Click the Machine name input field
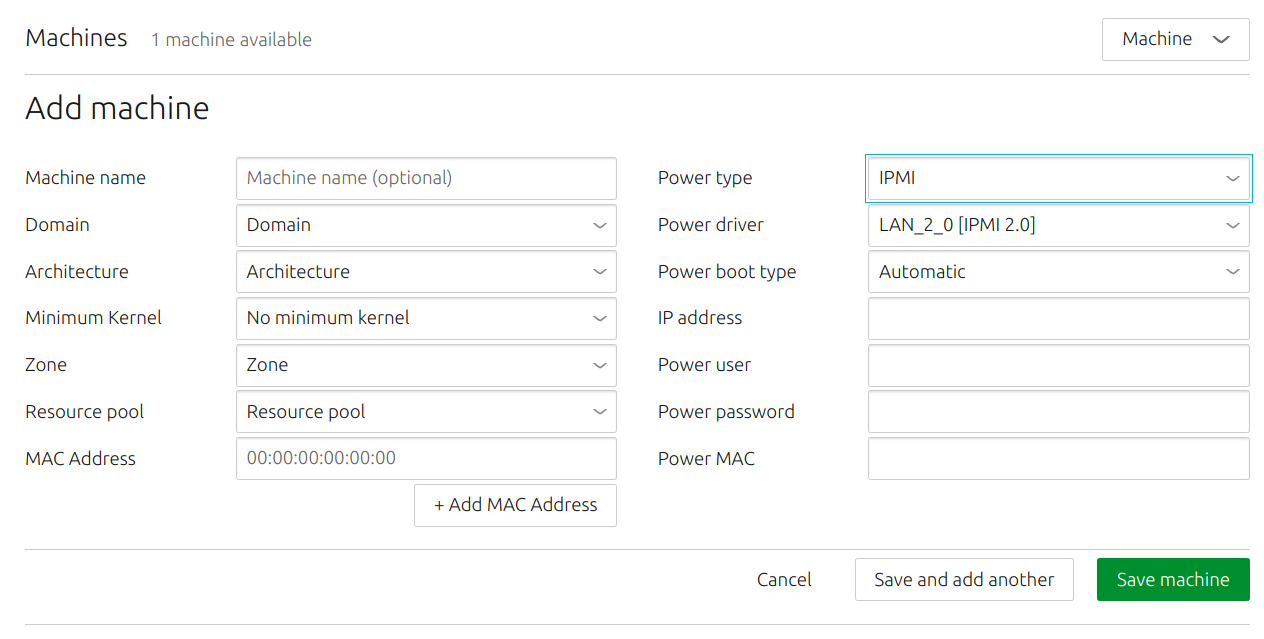This screenshot has width=1264, height=639. (426, 178)
